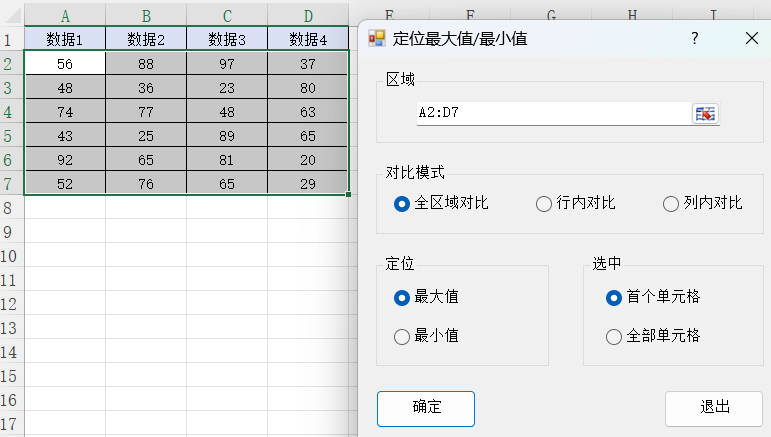The height and width of the screenshot is (437, 771).
Task: Click cell containing 数据2 header
Action: [146, 40]
